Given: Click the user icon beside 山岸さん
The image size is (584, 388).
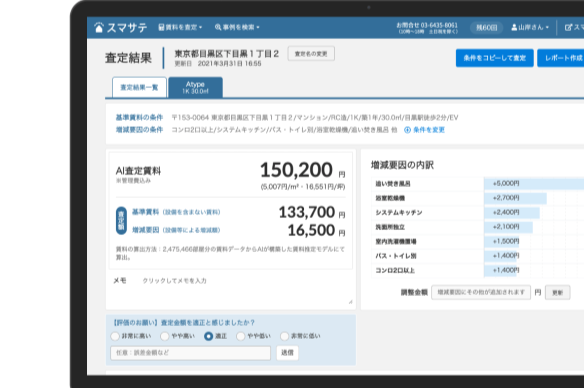Looking at the screenshot, I should tap(514, 27).
